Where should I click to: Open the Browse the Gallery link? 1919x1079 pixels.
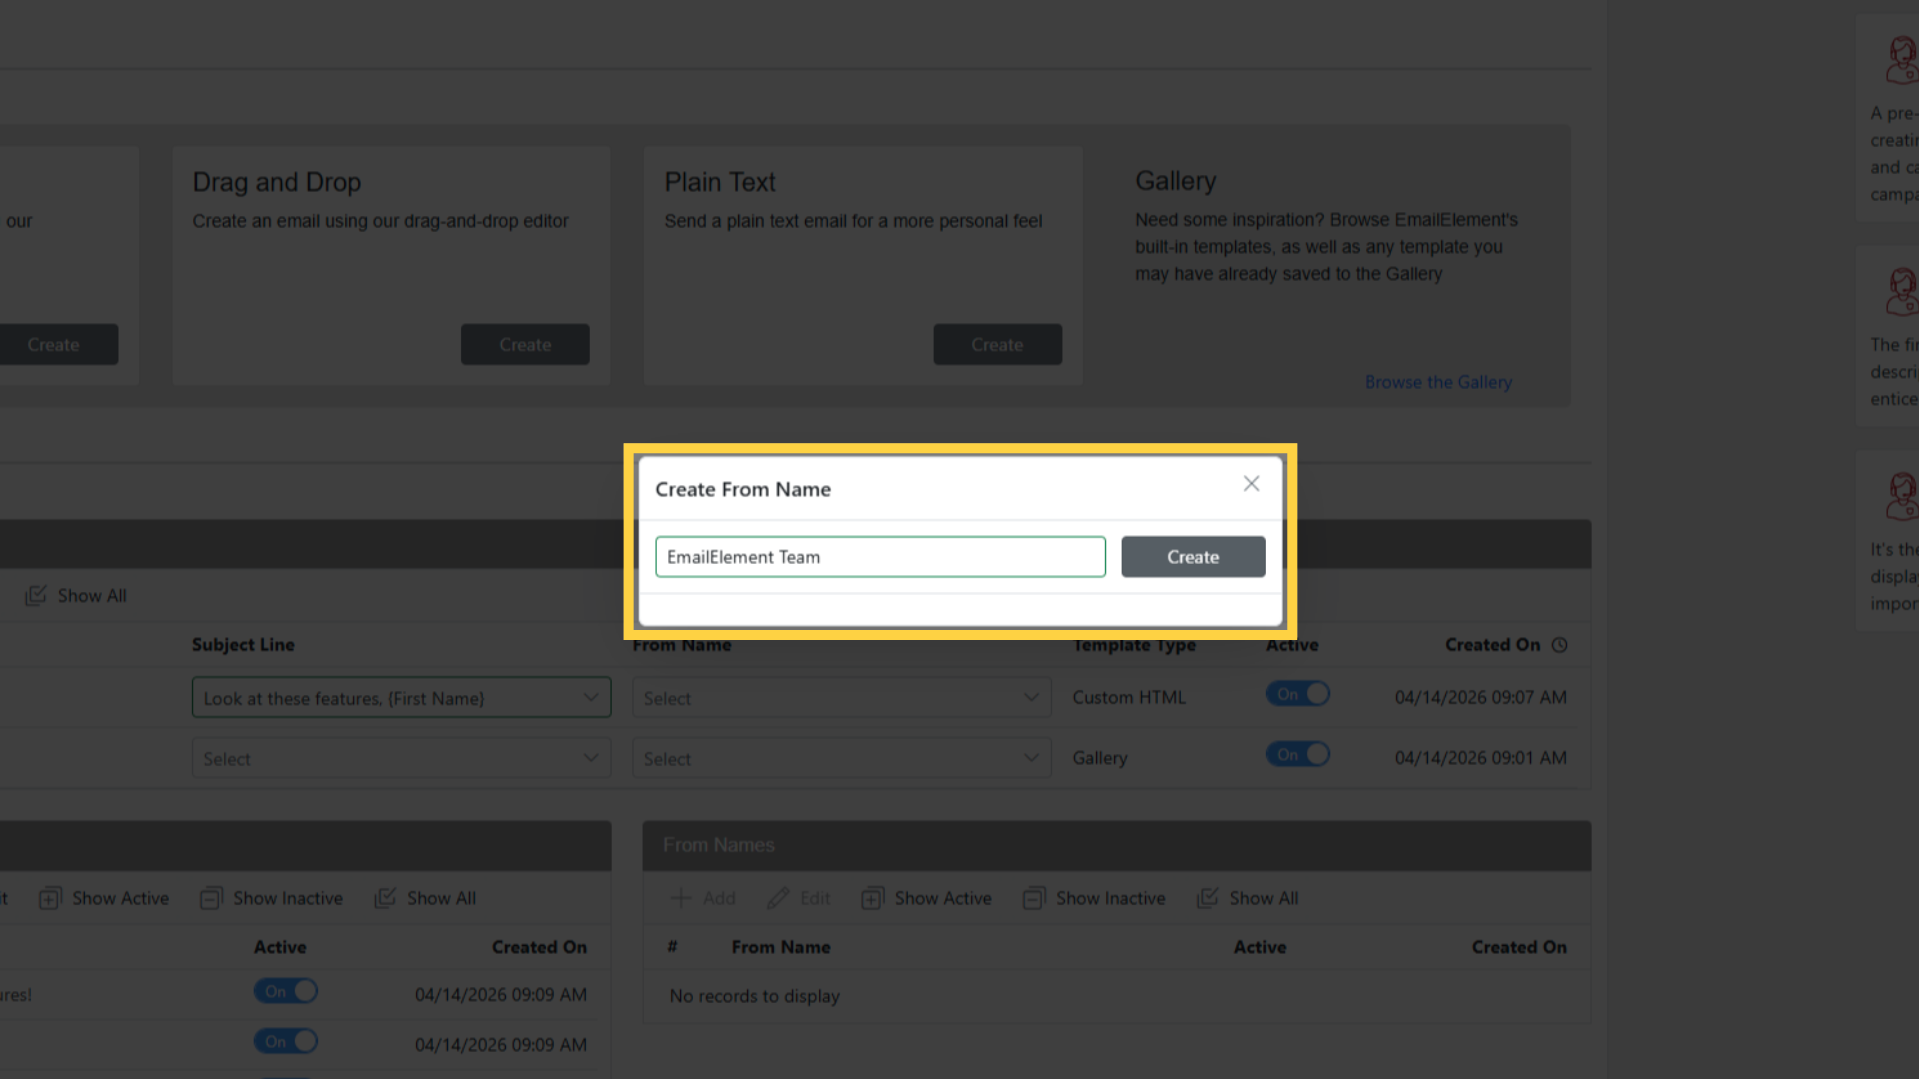[1438, 382]
